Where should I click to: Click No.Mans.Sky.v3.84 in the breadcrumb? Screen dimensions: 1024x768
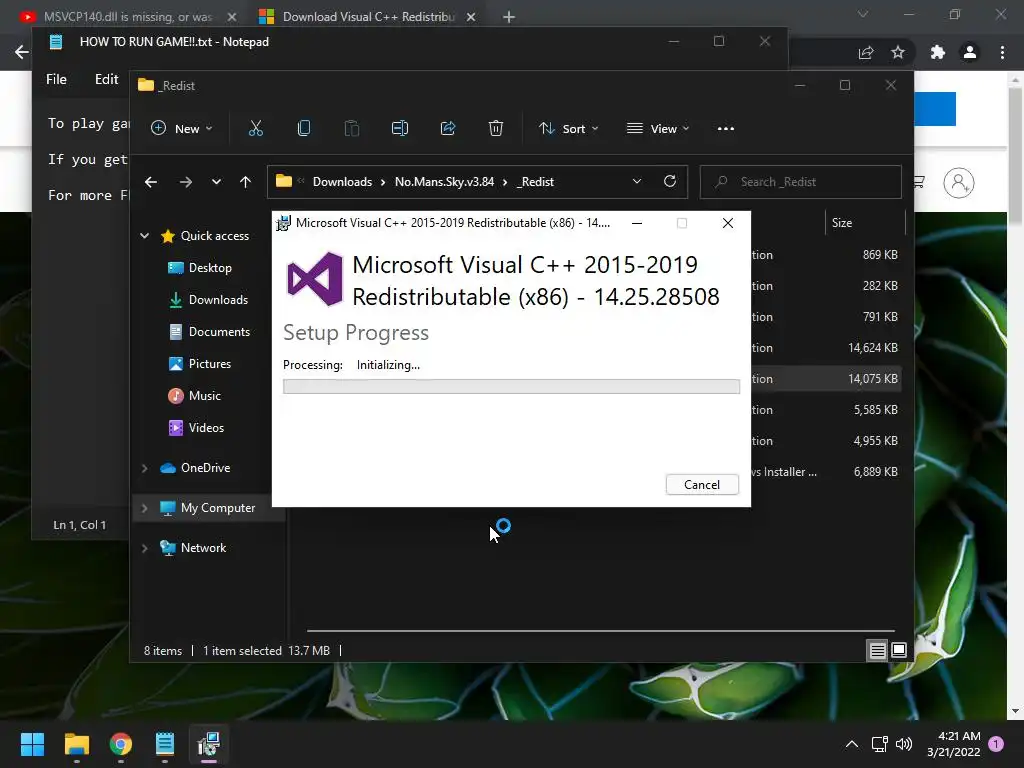click(444, 182)
